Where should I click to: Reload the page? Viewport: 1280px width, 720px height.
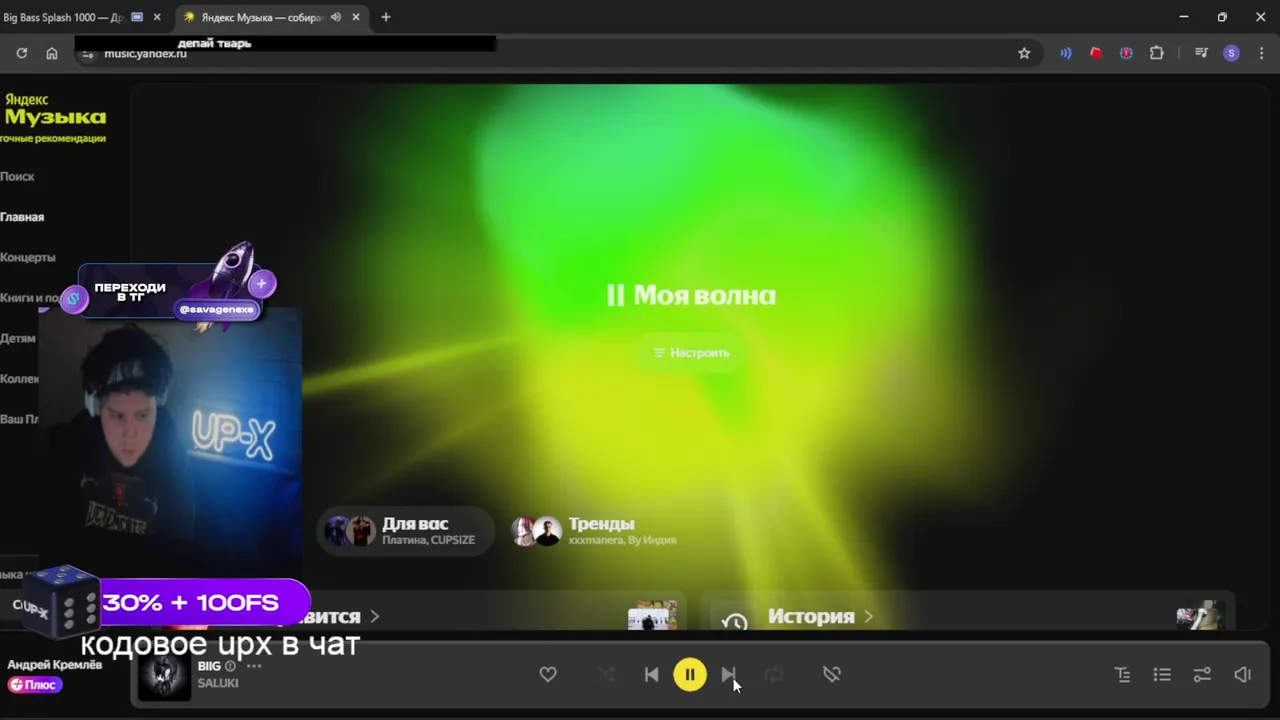tap(21, 53)
